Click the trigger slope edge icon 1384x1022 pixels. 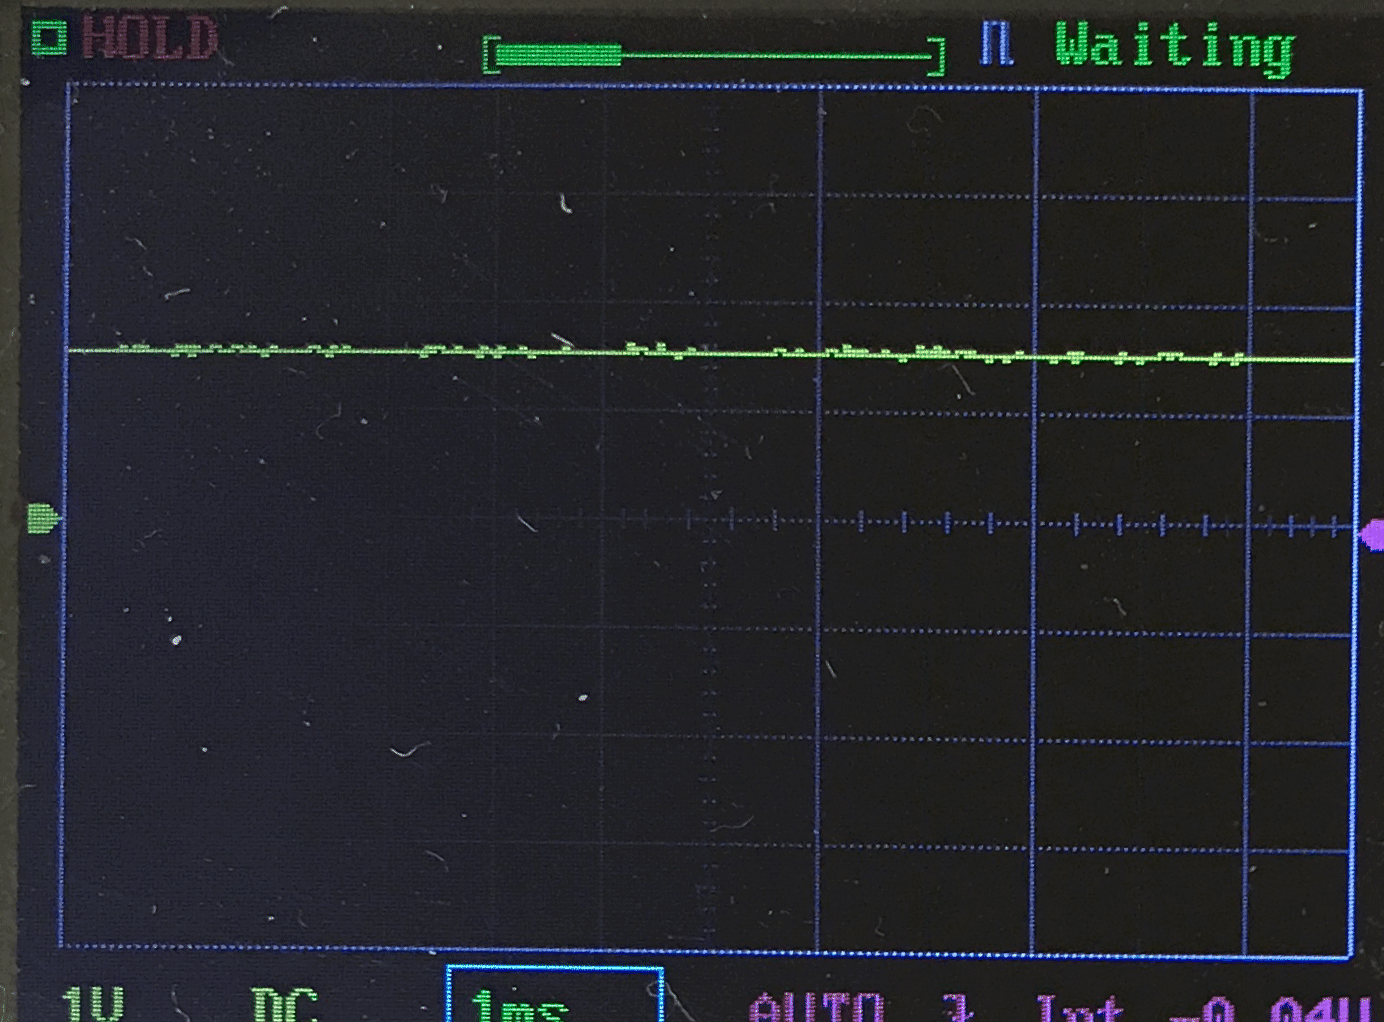(958, 1006)
